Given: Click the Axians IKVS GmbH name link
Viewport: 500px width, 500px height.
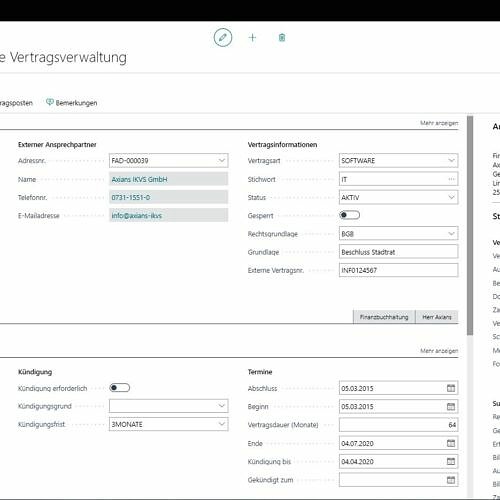Looking at the screenshot, I should click(139, 179).
